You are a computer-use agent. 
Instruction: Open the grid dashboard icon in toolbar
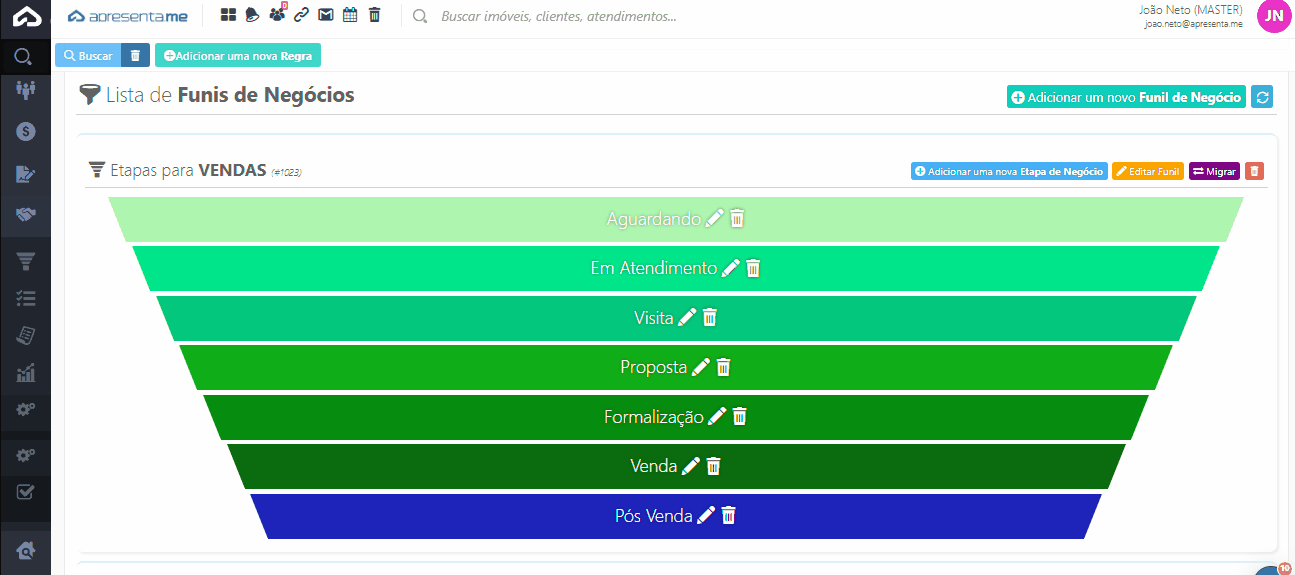point(228,15)
